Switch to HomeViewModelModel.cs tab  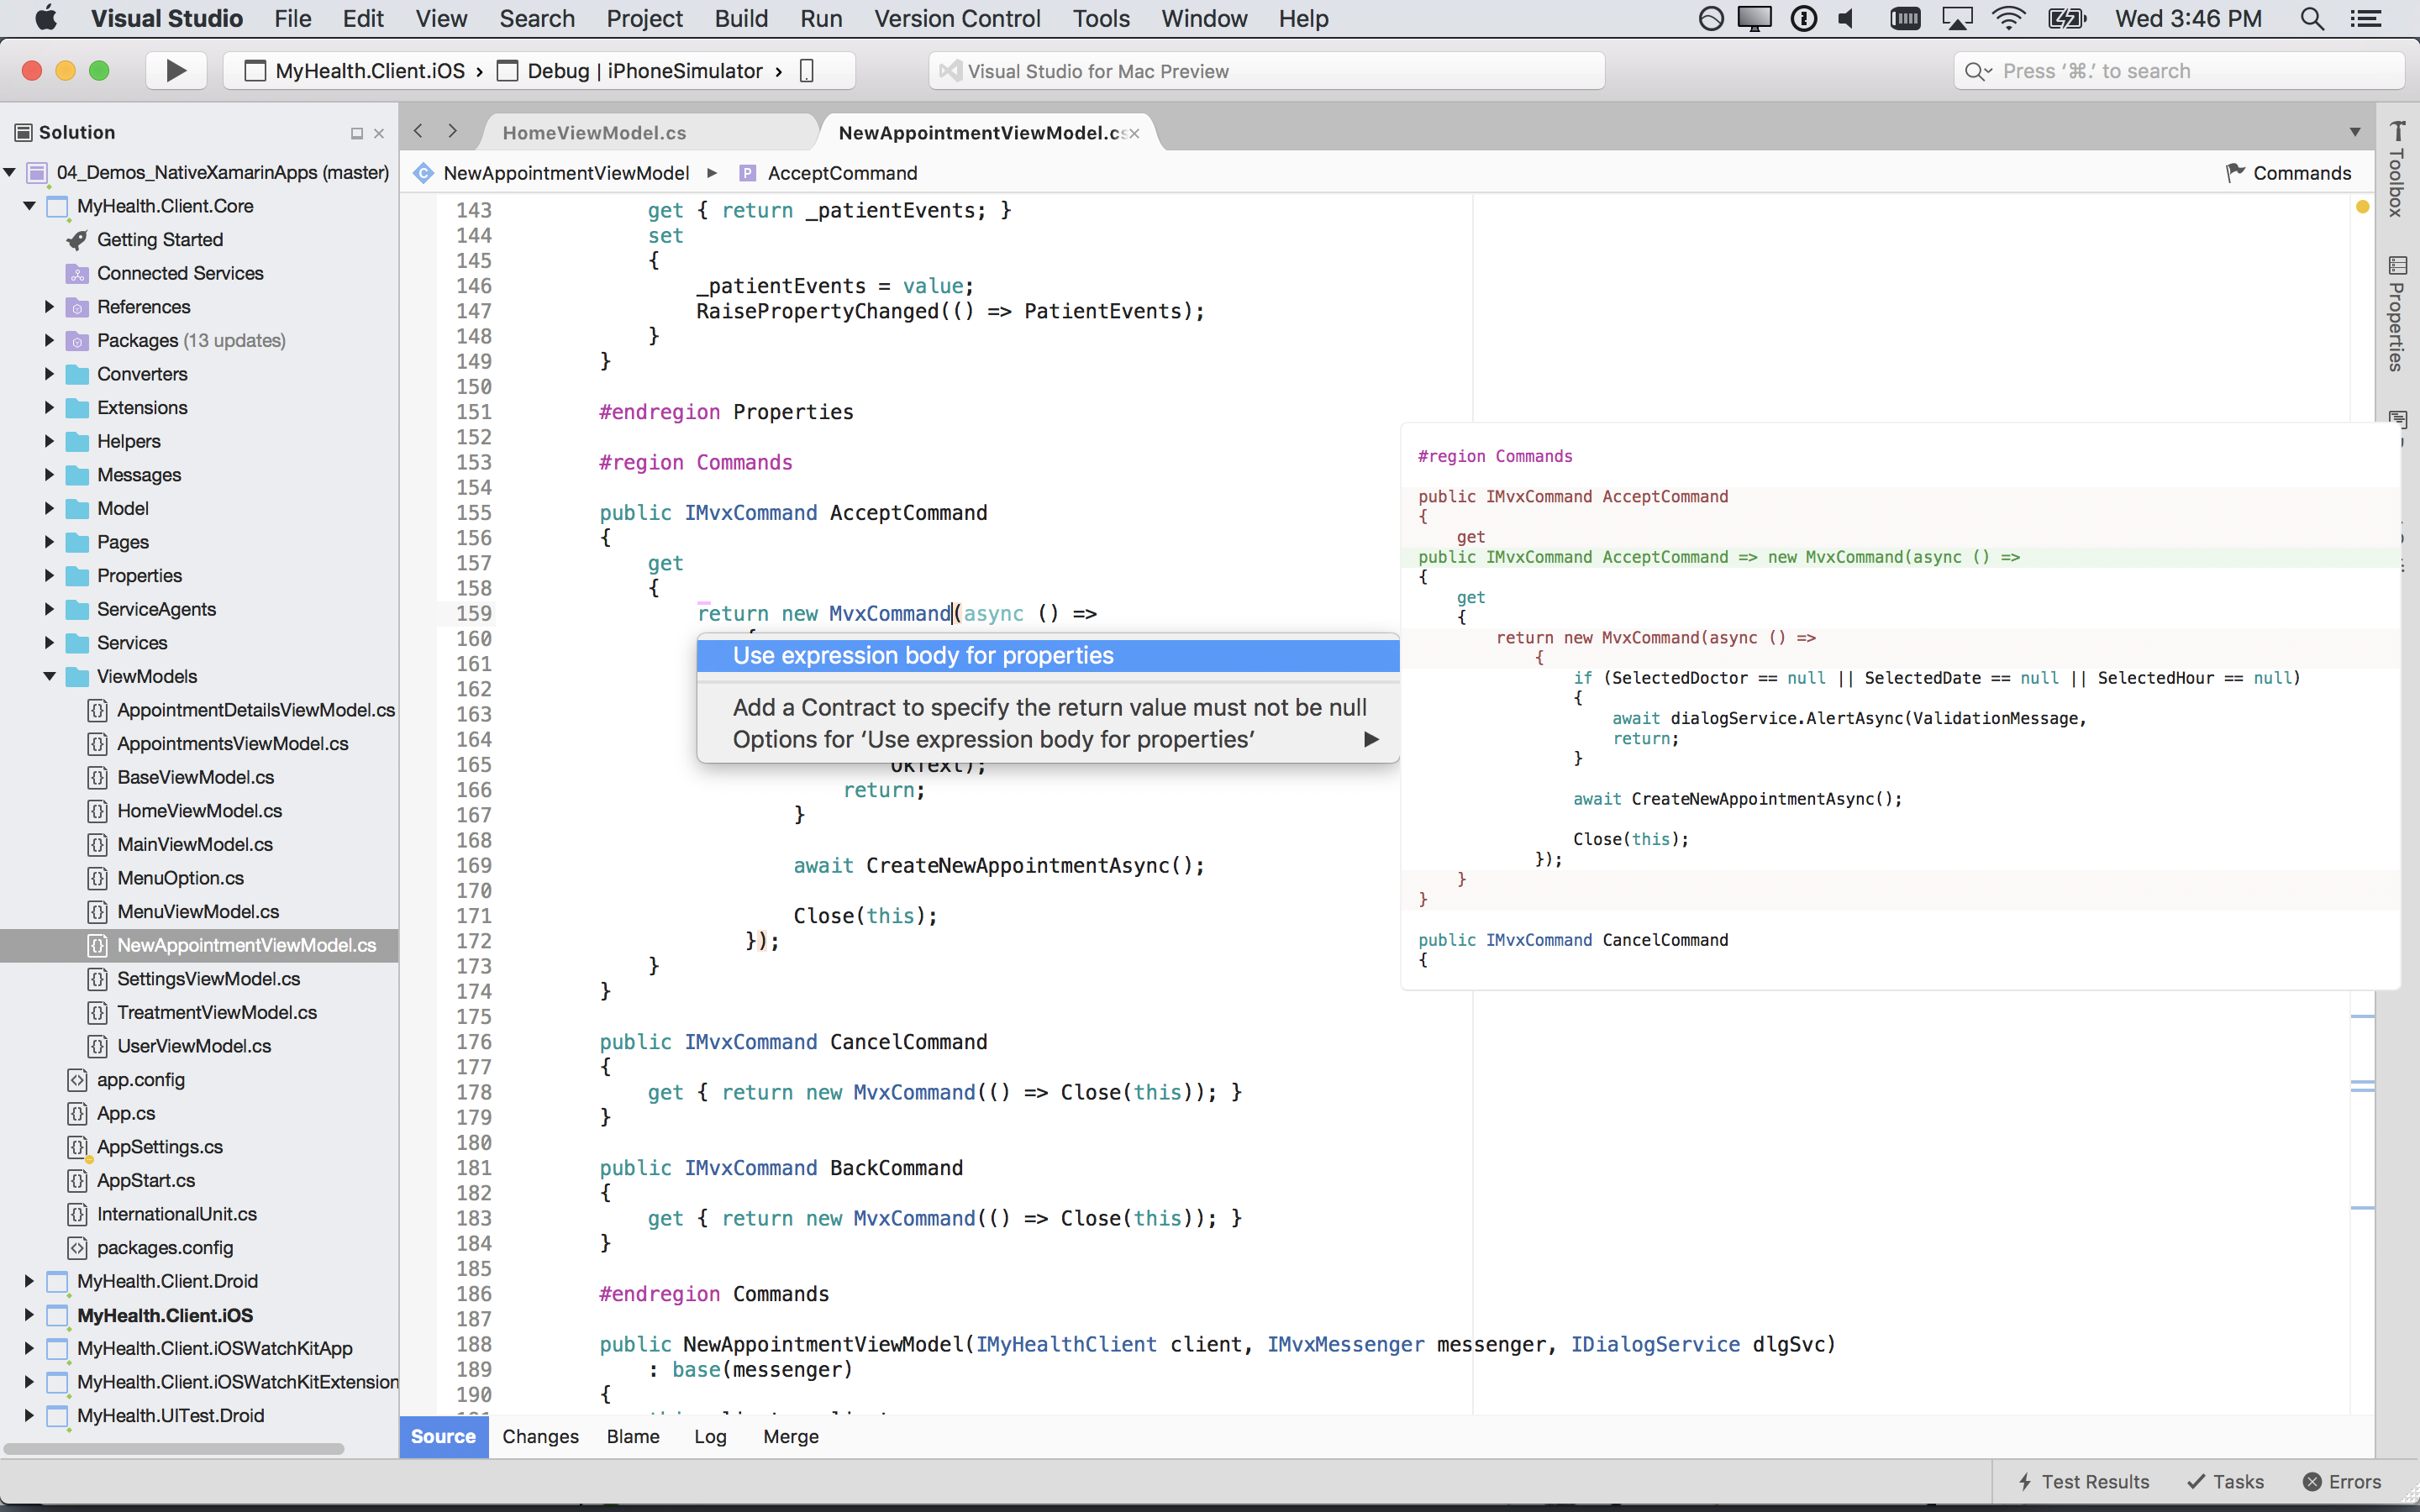point(592,131)
